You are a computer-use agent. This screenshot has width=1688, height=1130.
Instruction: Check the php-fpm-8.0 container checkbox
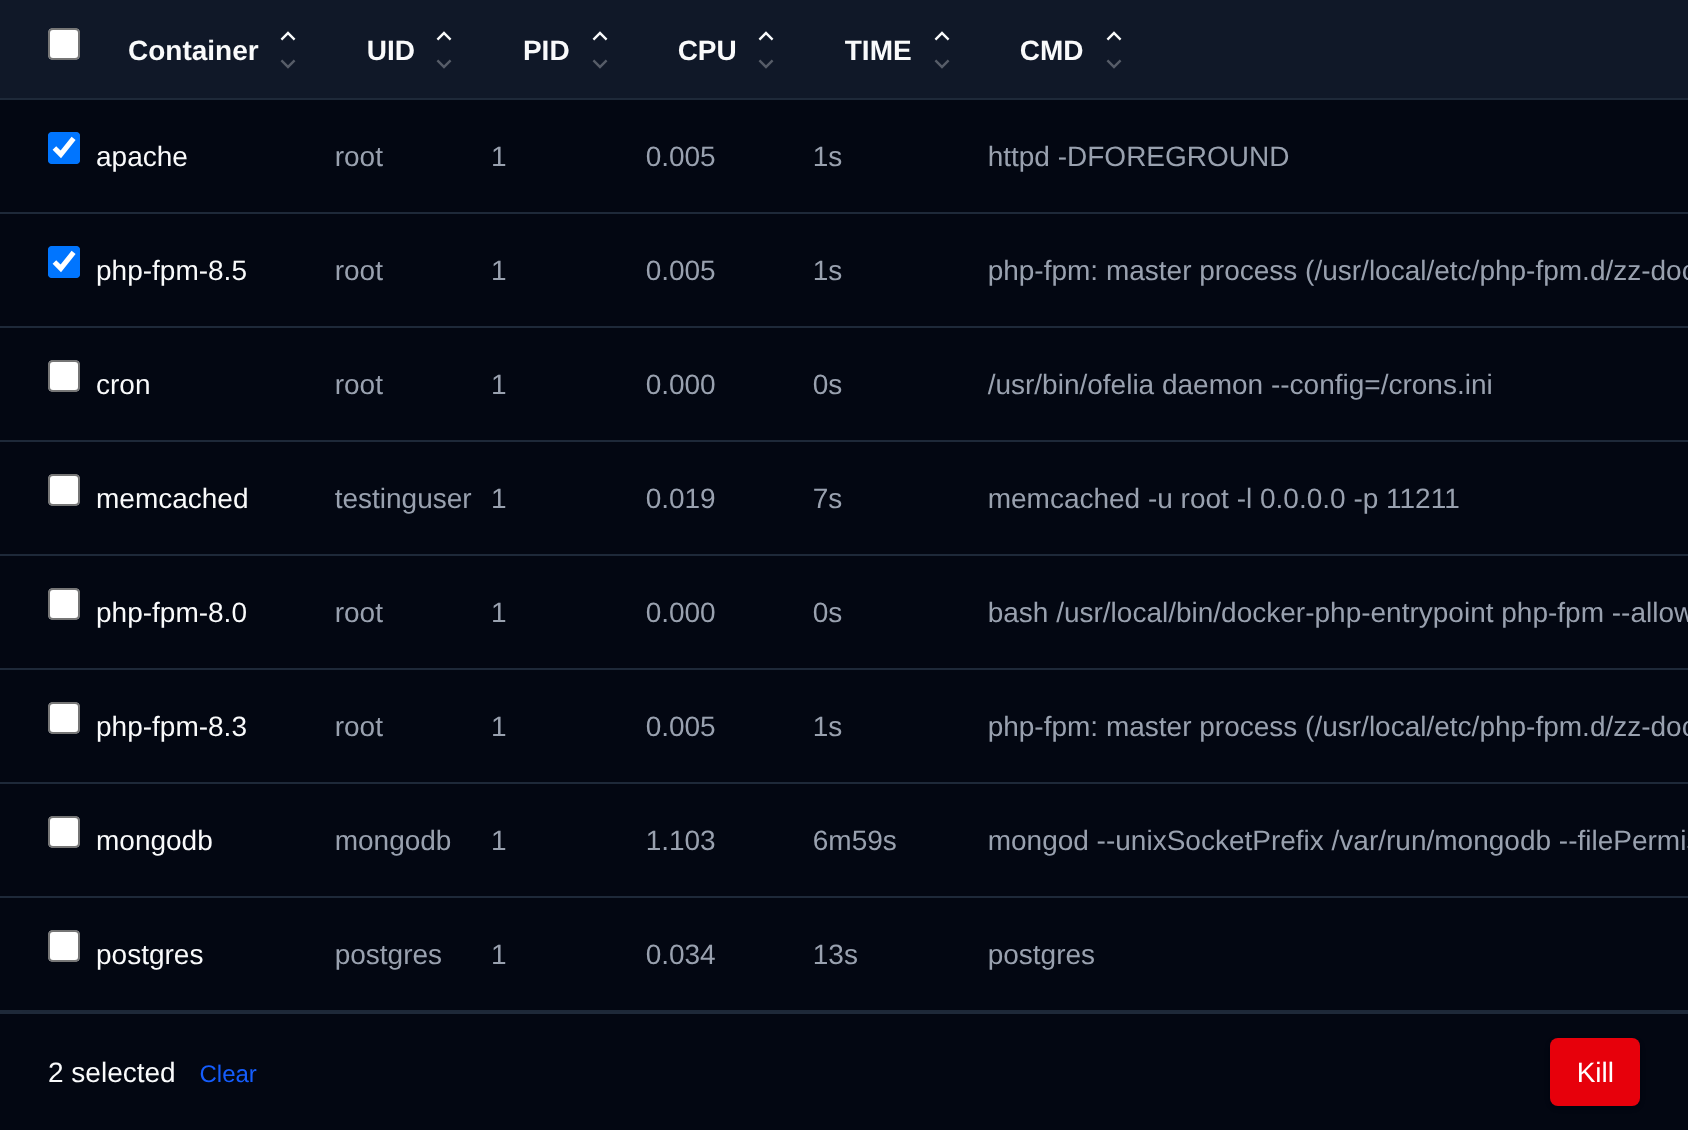coord(64,604)
